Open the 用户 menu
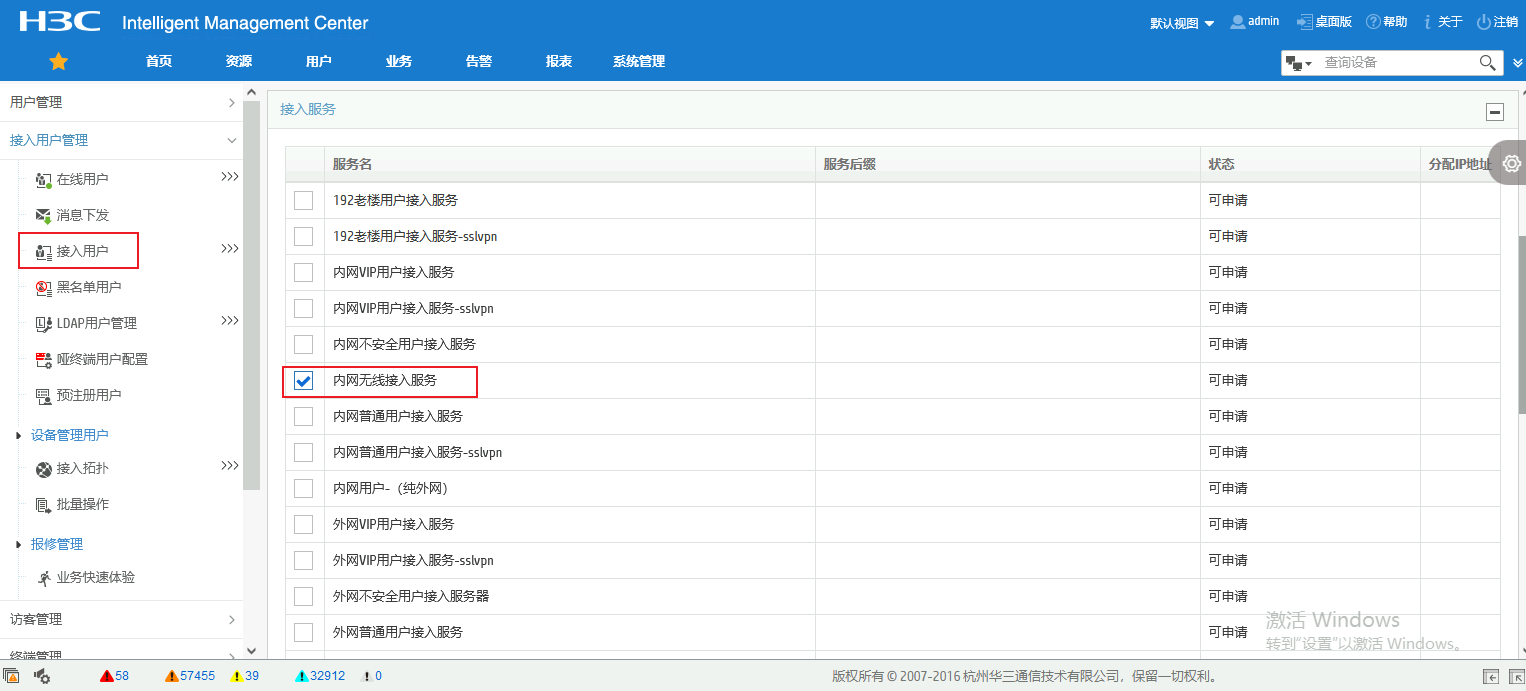This screenshot has height=691, width=1526. pyautogui.click(x=319, y=62)
